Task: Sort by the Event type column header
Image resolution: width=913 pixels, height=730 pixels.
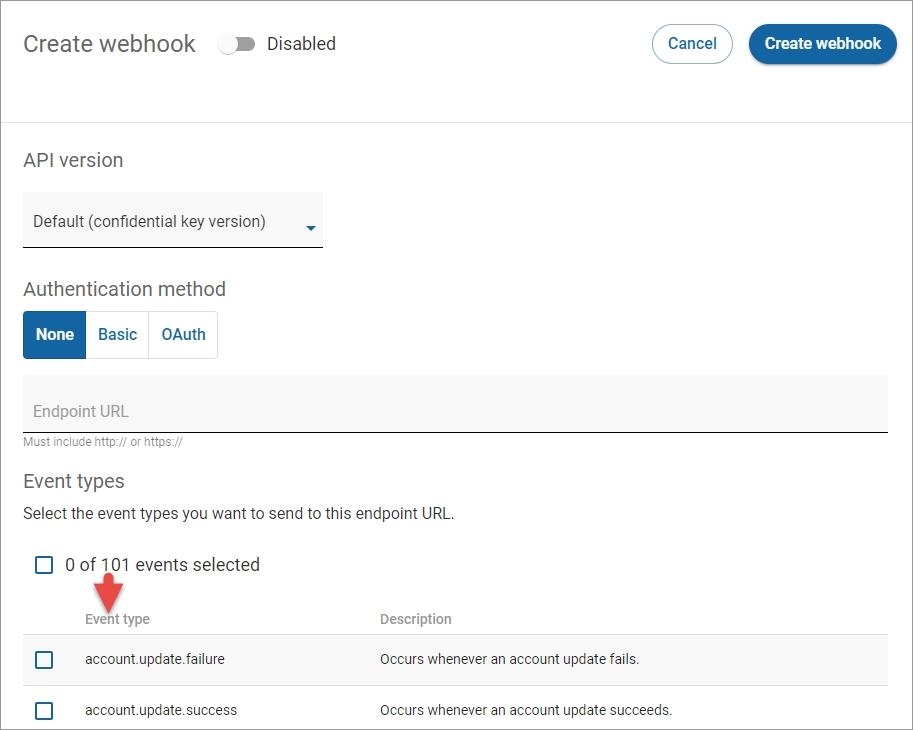Action: click(x=117, y=619)
